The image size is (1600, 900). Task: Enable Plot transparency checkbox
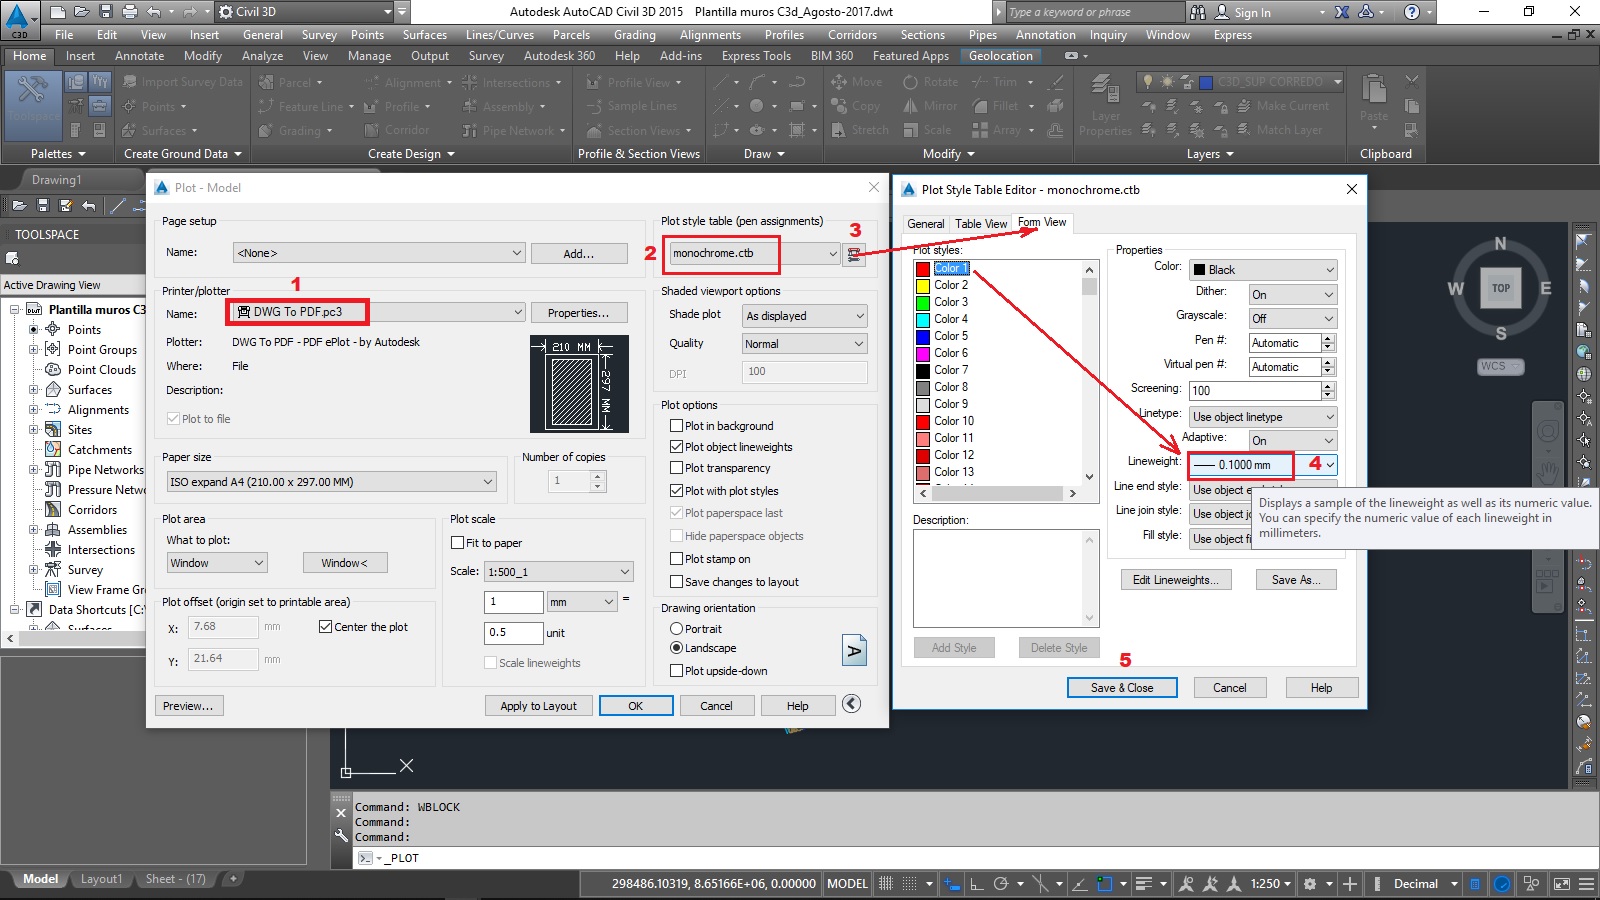[677, 468]
